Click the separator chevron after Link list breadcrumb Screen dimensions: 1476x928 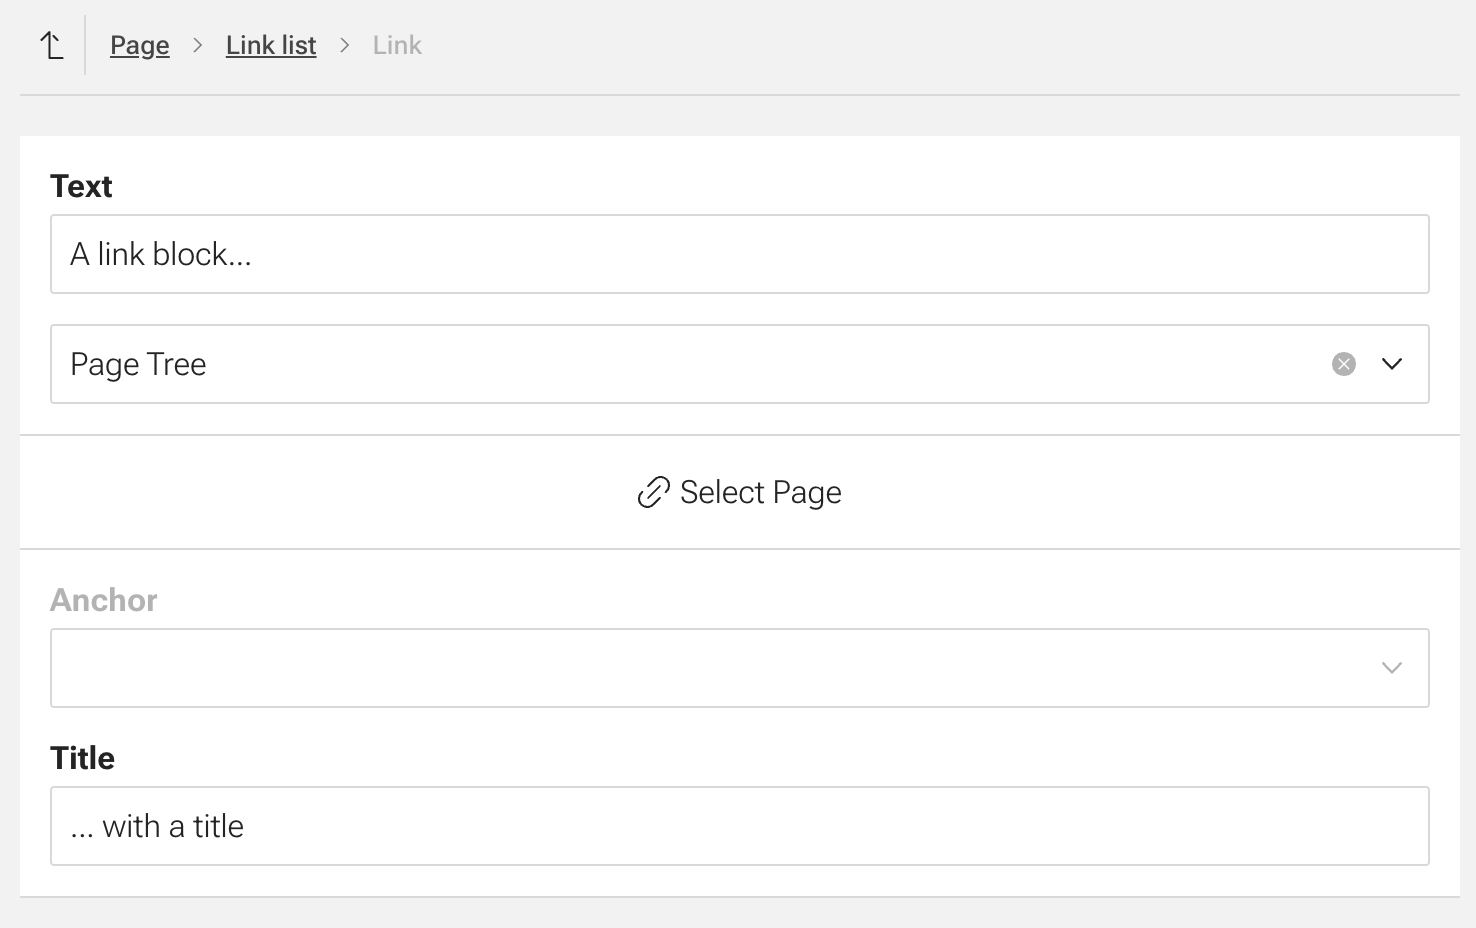[x=345, y=45]
